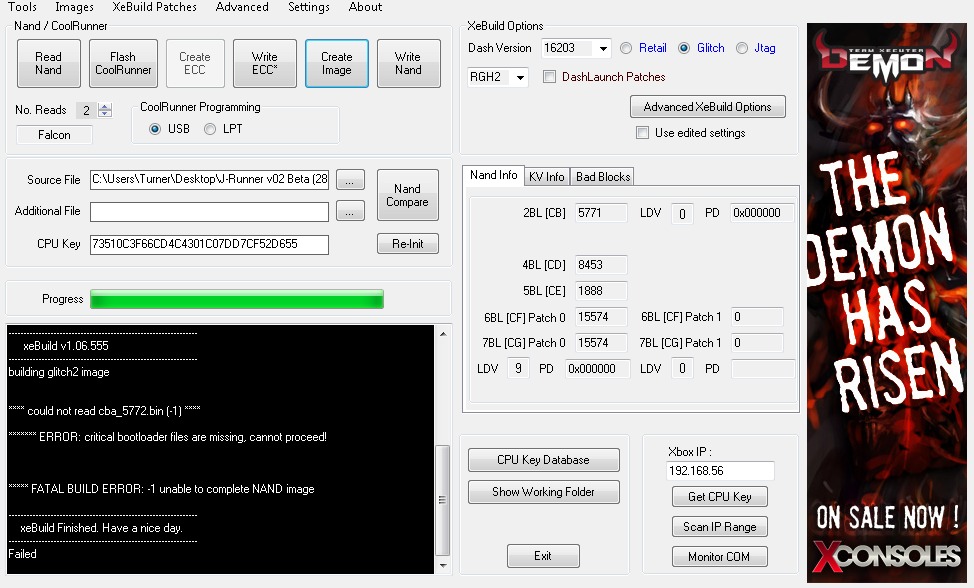
Task: Click the log console scrollbar thumb
Action: coord(443,500)
